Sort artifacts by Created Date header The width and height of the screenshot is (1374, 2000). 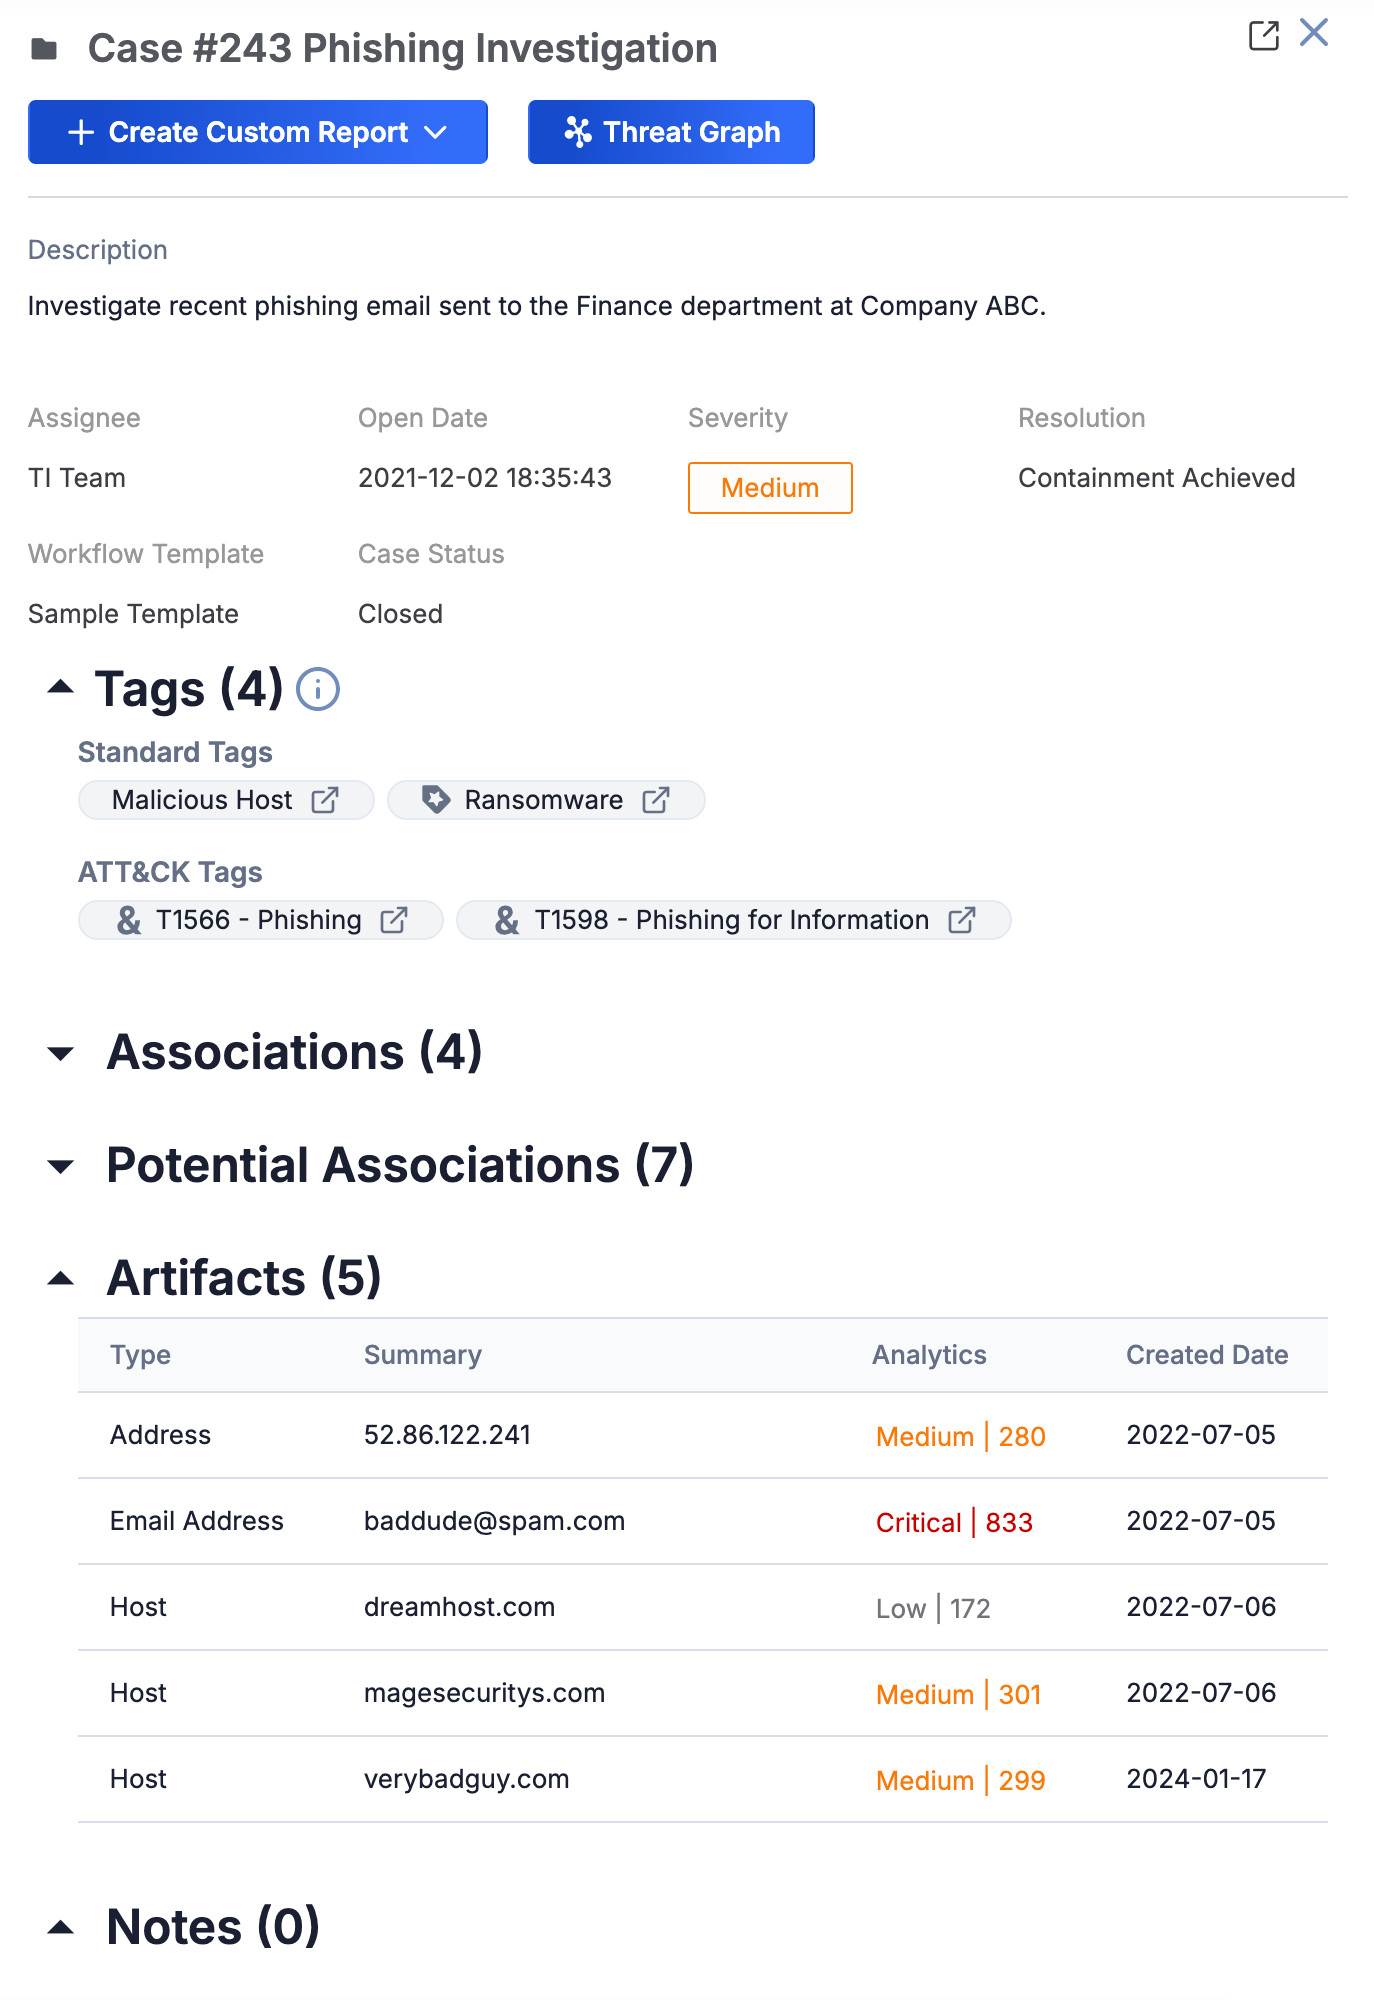[1207, 1355]
